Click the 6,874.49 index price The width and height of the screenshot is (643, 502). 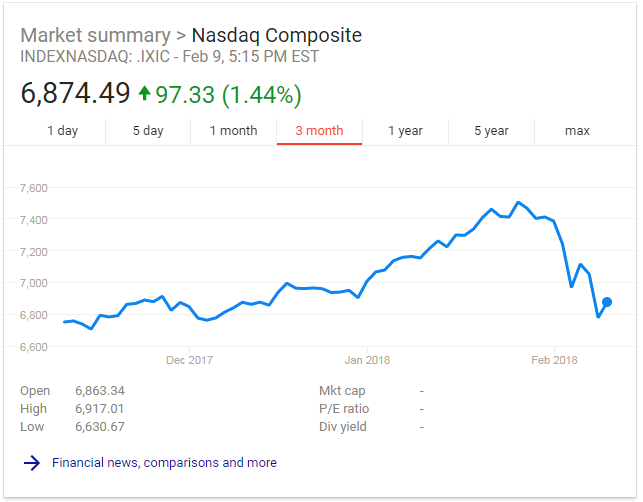click(x=75, y=94)
